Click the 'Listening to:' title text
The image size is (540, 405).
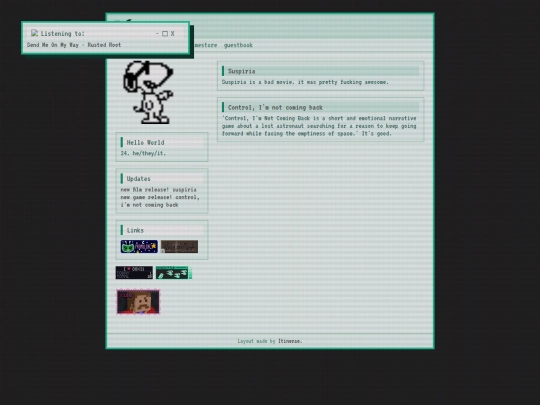[x=63, y=33]
